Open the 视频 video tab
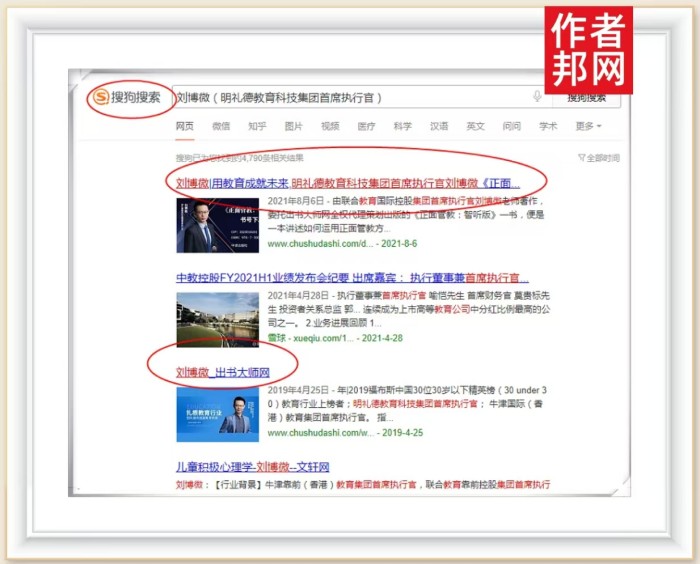 (x=330, y=127)
